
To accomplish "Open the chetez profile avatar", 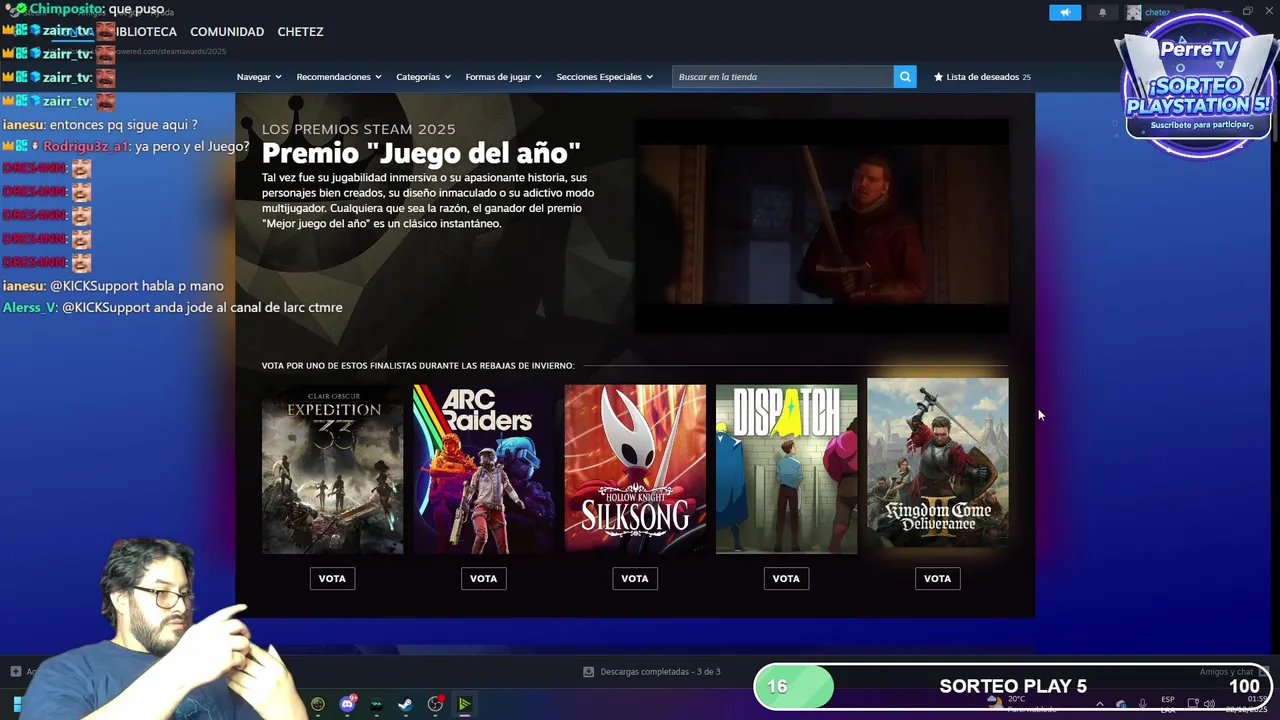I will click(1133, 12).
